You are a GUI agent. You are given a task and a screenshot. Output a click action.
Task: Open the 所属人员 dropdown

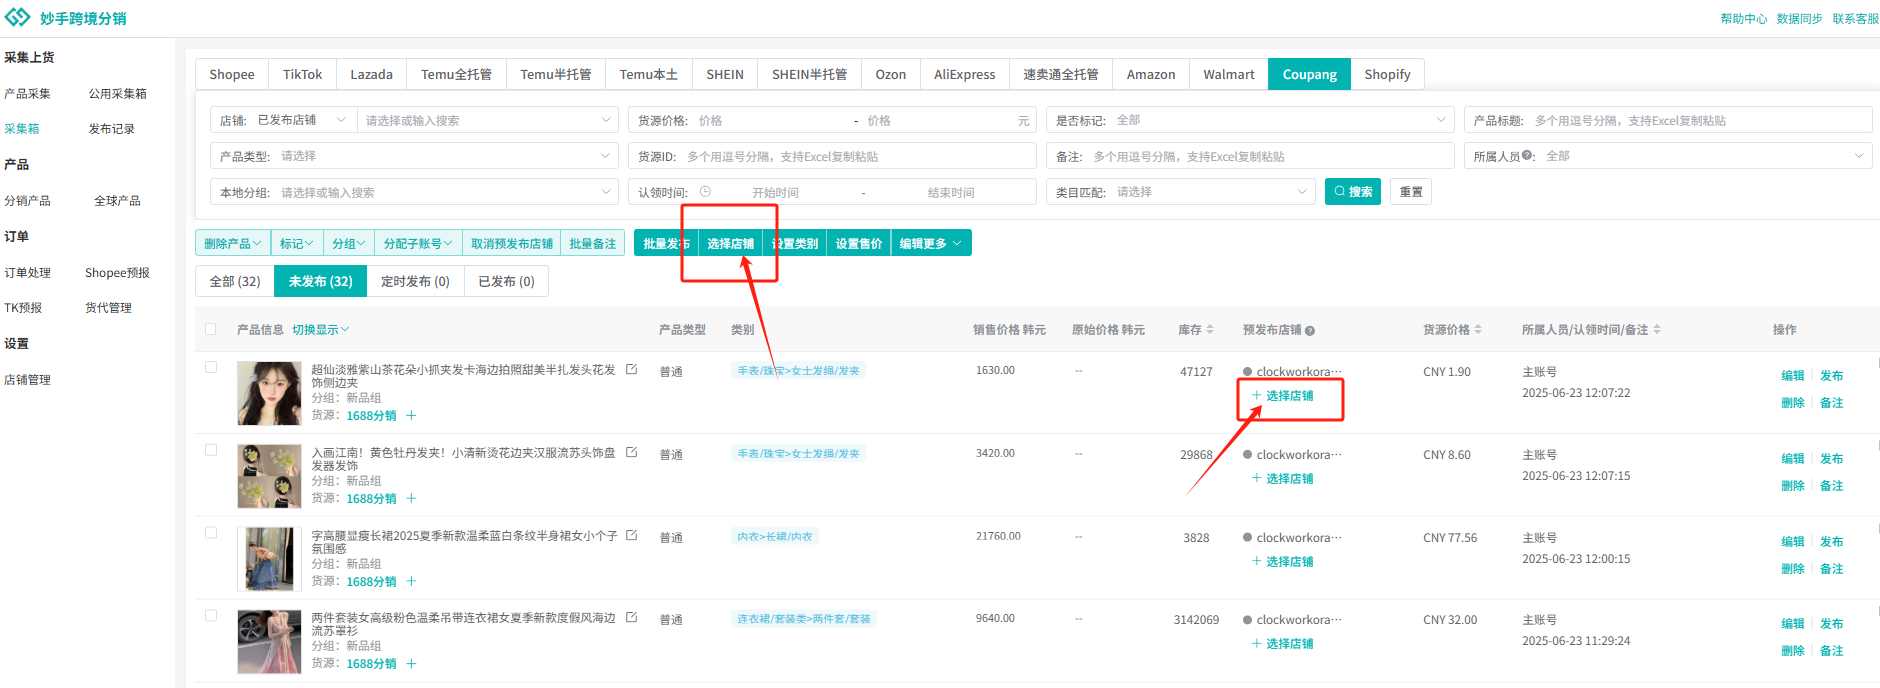(1668, 156)
